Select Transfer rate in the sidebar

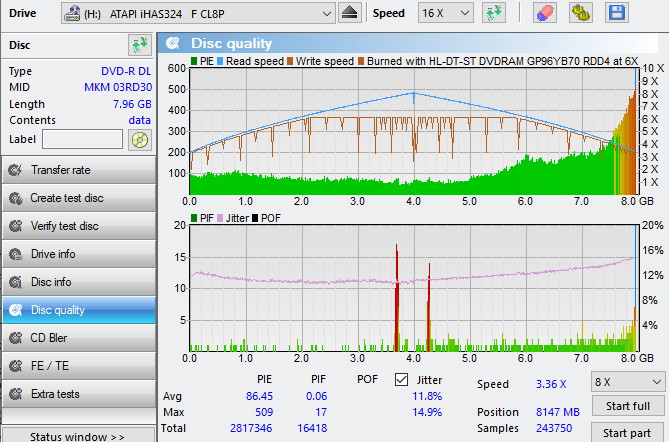click(78, 170)
